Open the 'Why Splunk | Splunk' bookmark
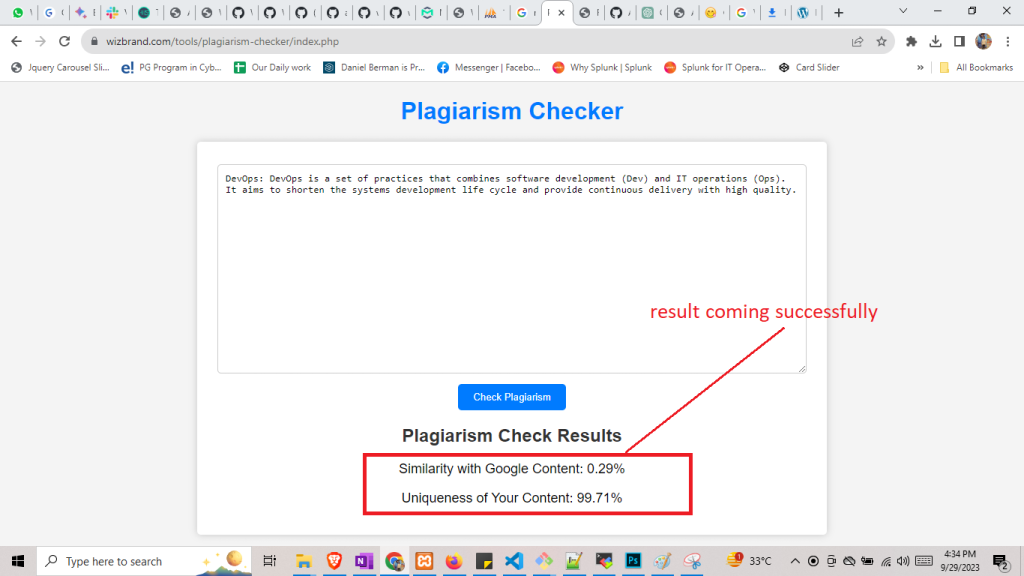This screenshot has width=1024, height=576. pyautogui.click(x=602, y=68)
